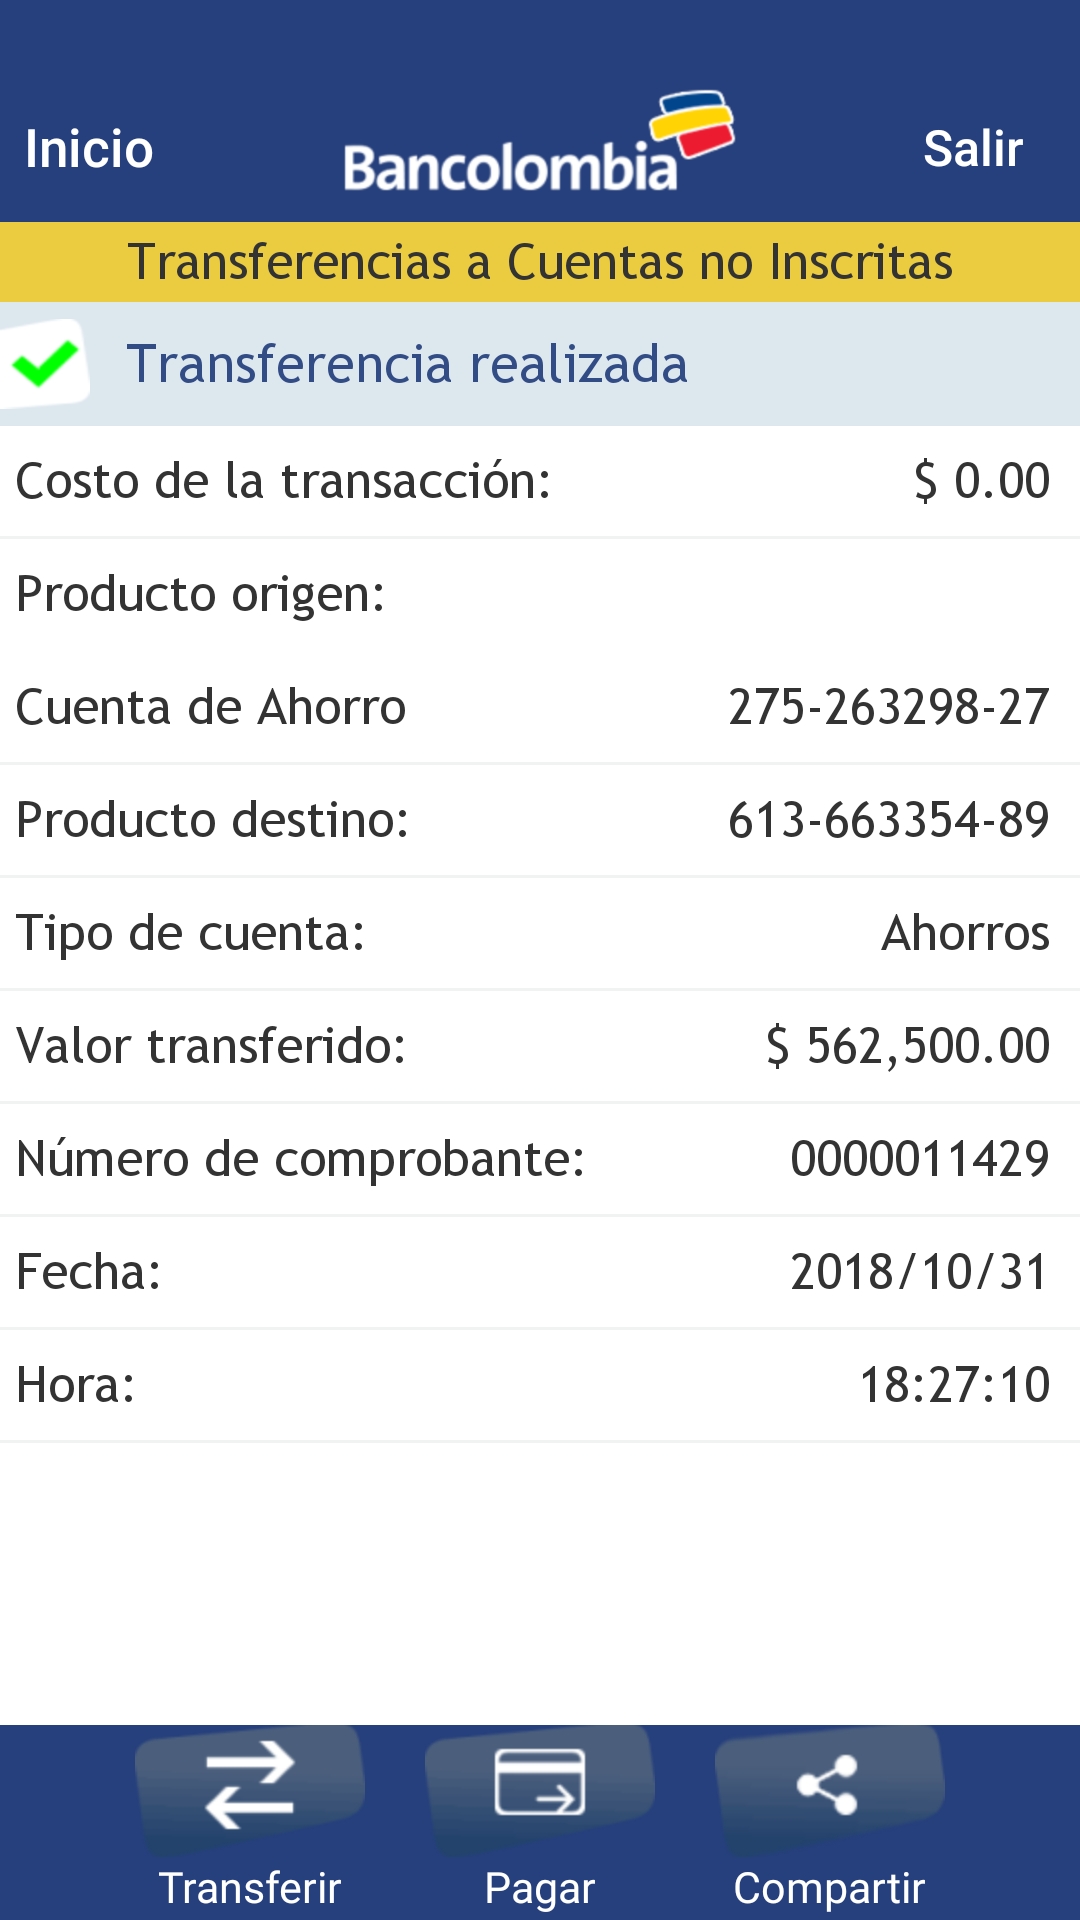Go to Inicio home screen
The height and width of the screenshot is (1920, 1080).
coord(89,149)
